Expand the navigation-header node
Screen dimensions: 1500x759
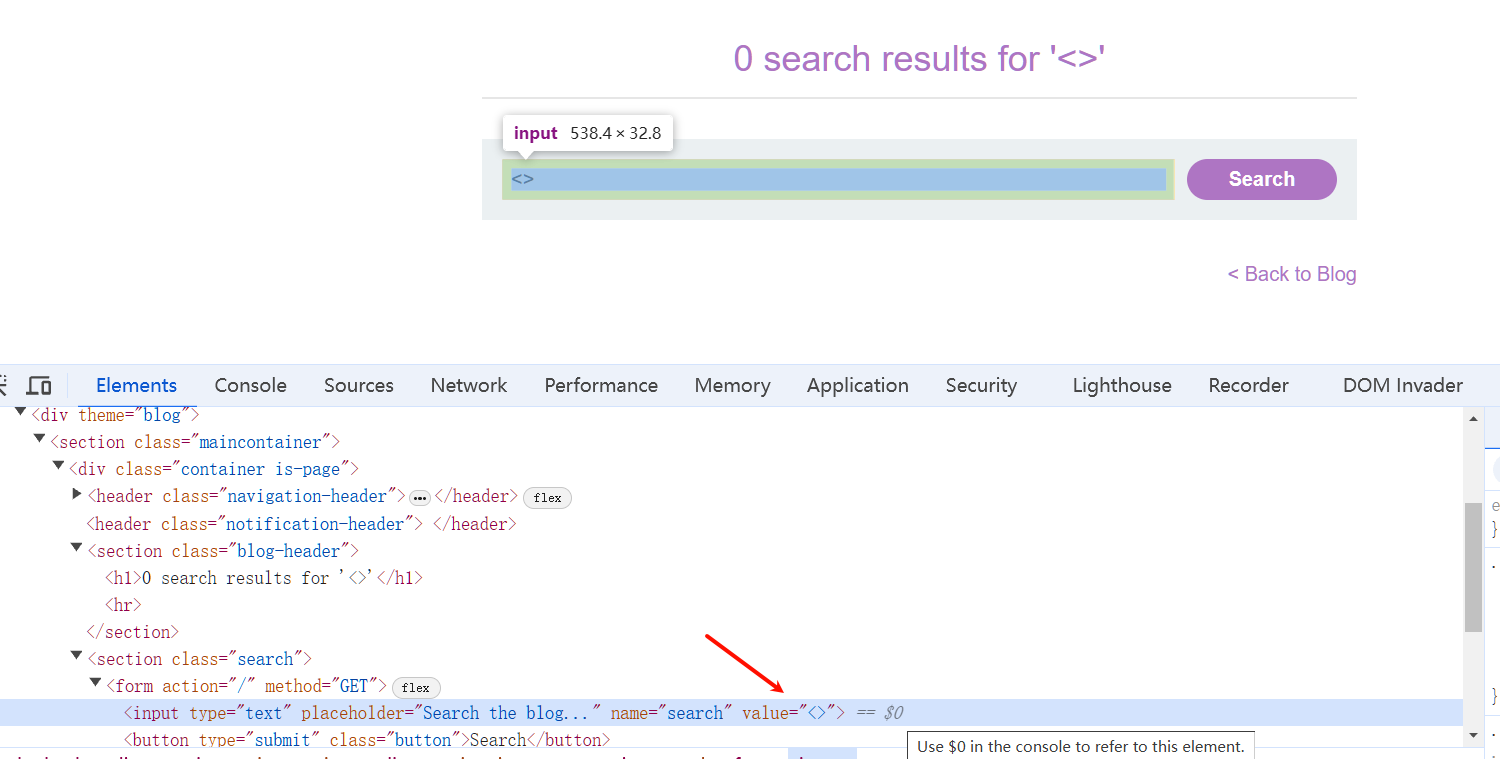pos(77,495)
